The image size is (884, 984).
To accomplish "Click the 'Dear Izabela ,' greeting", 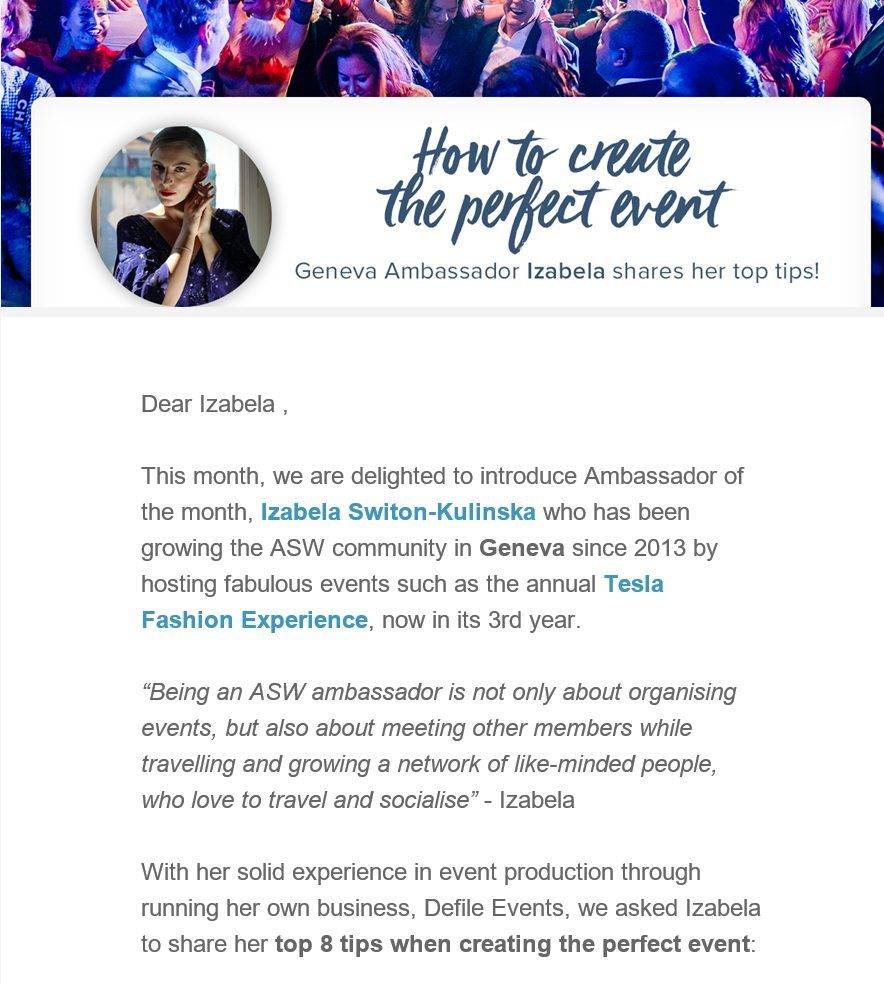I will 215,404.
